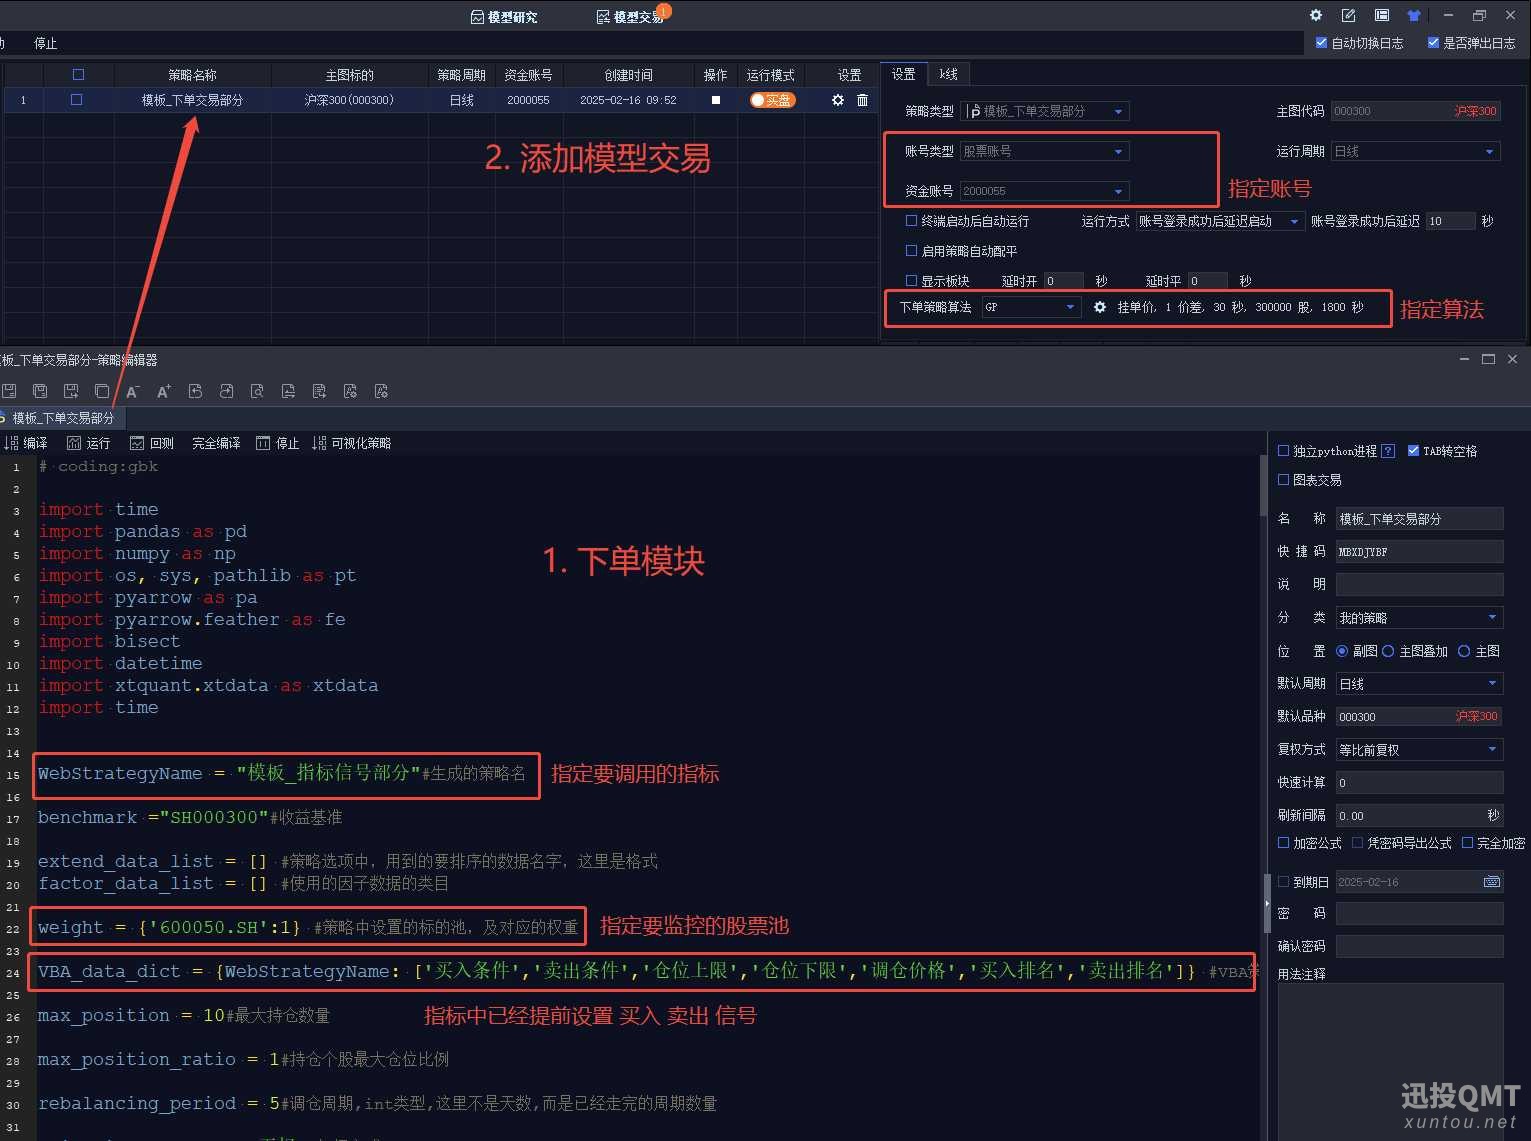Click the first document settings gear icon
1531x1141 pixels.
(x=350, y=391)
